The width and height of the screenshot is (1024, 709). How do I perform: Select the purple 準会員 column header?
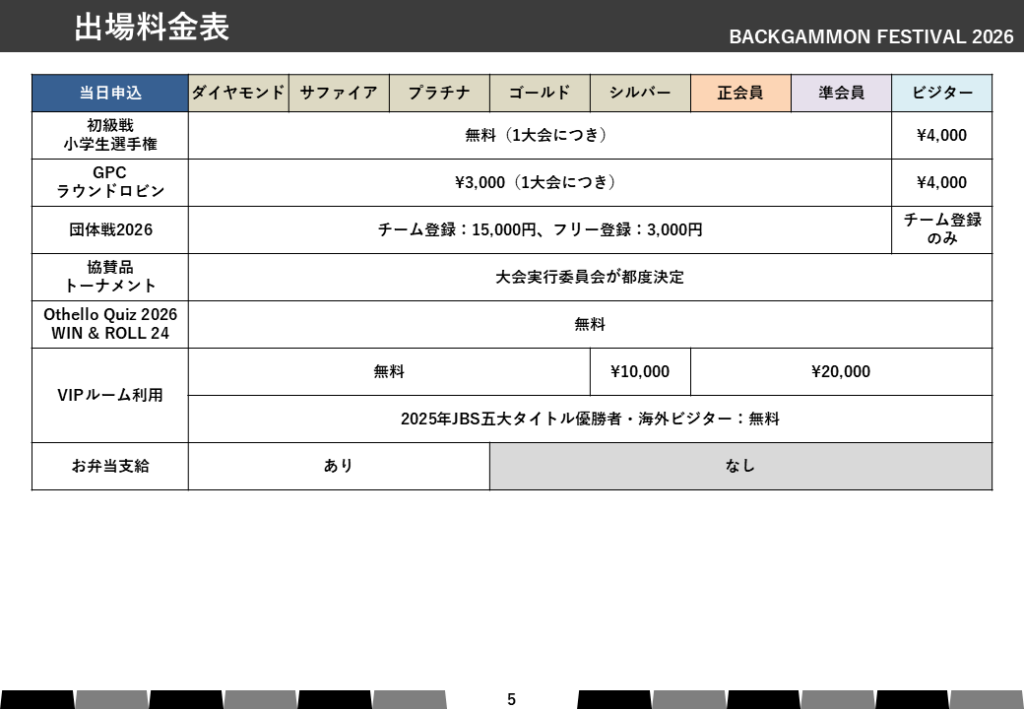(841, 93)
